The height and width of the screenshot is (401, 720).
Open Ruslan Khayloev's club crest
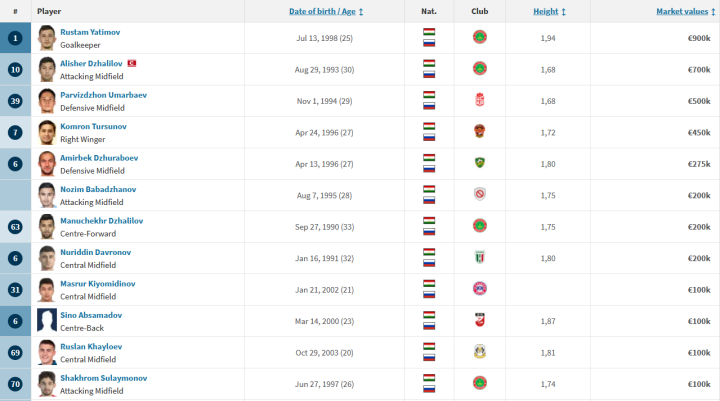480,351
